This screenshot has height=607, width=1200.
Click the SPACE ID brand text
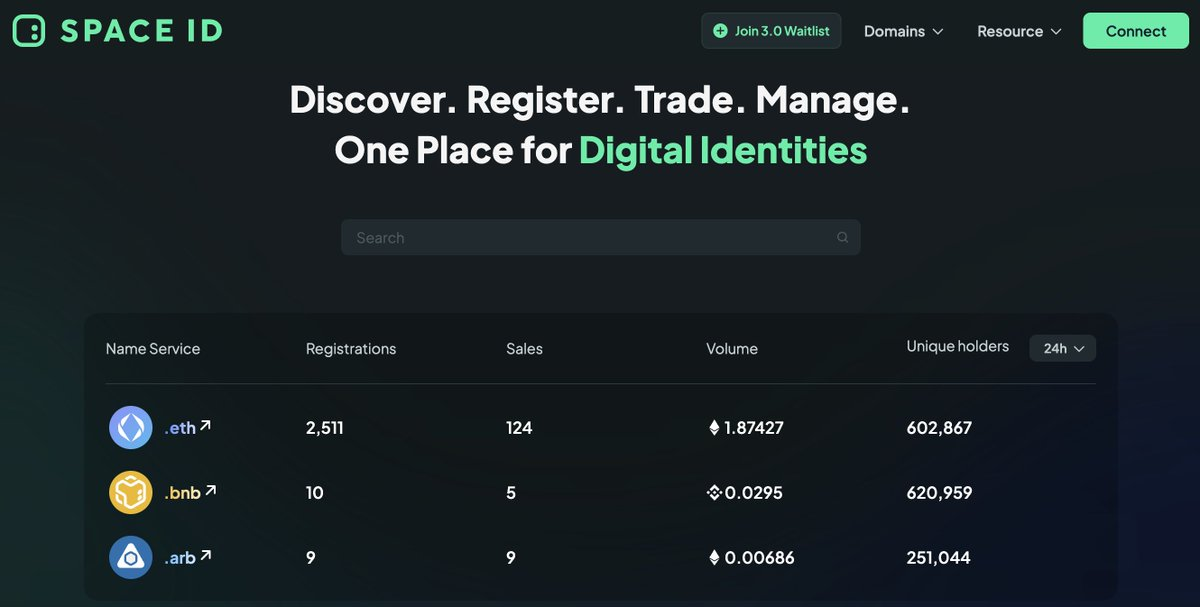(x=141, y=31)
